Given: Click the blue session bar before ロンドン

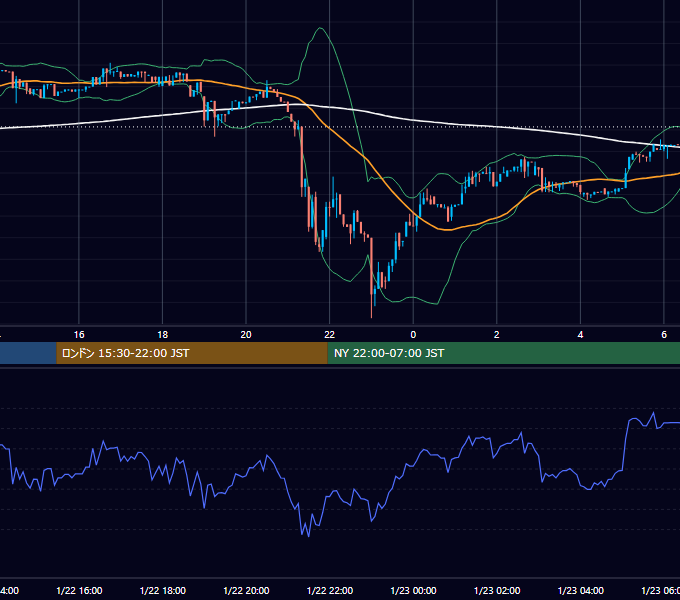Looking at the screenshot, I should coord(28,353).
